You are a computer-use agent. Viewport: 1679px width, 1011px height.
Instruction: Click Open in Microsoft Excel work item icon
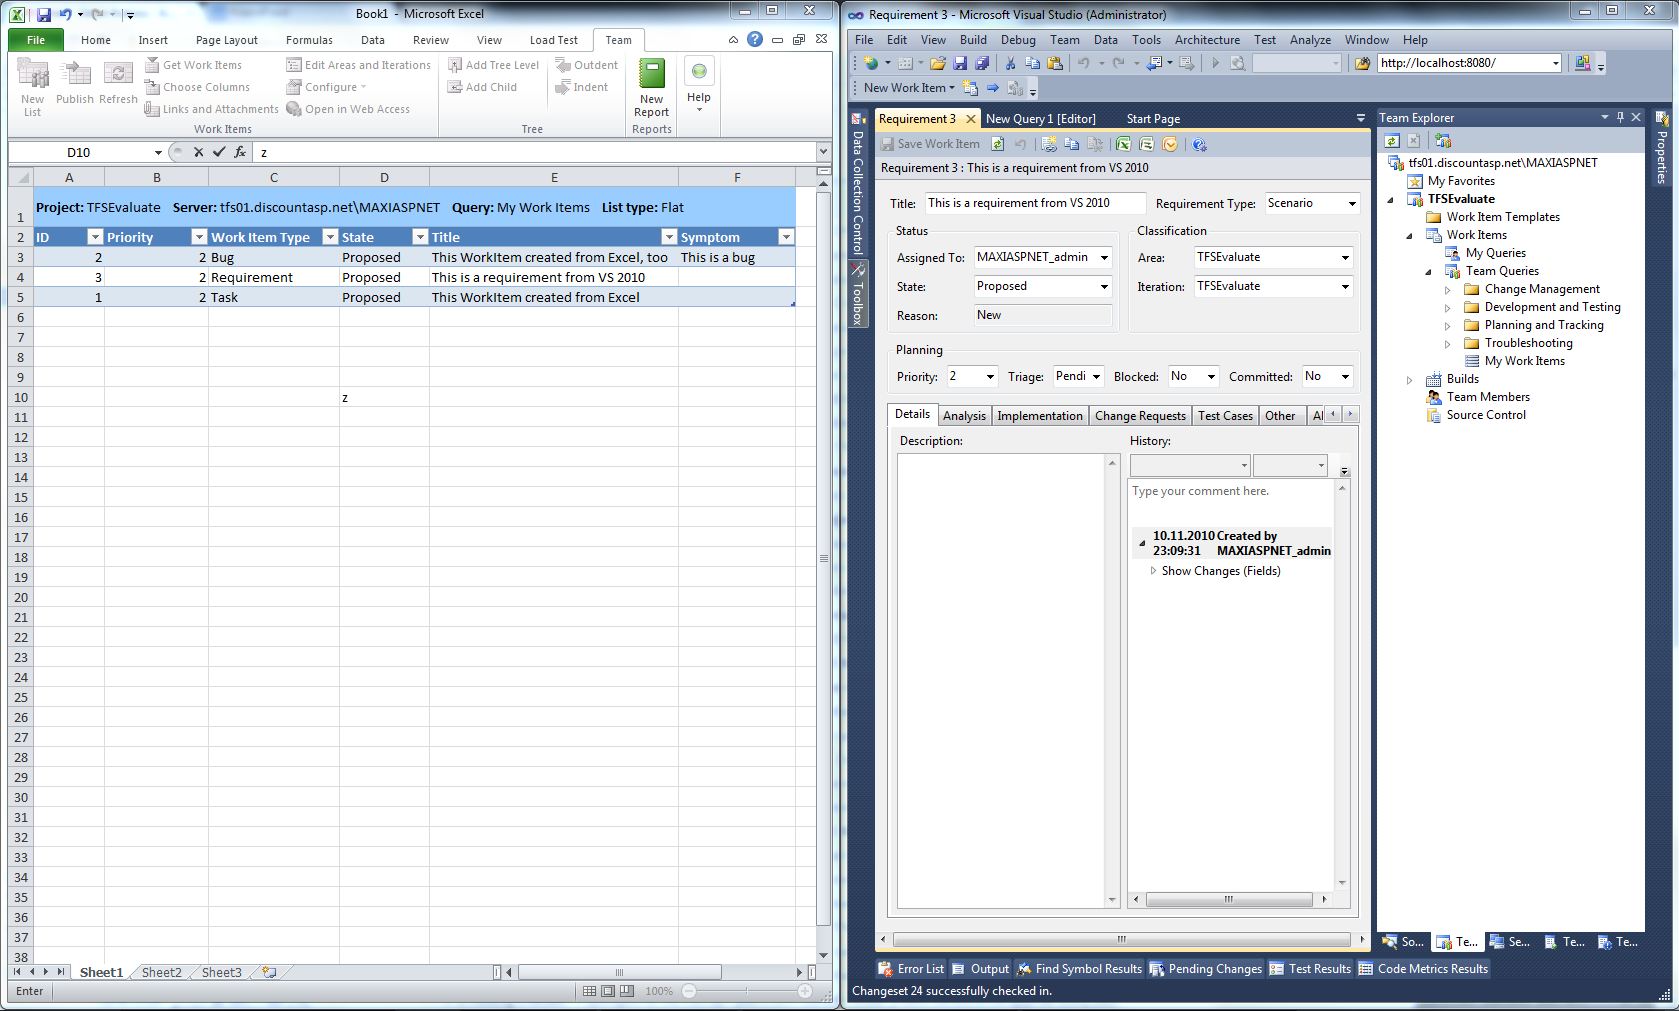[x=1123, y=144]
